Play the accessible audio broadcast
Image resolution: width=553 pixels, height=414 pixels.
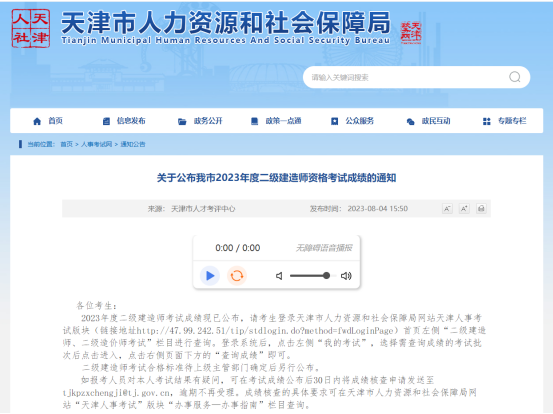pyautogui.click(x=210, y=276)
